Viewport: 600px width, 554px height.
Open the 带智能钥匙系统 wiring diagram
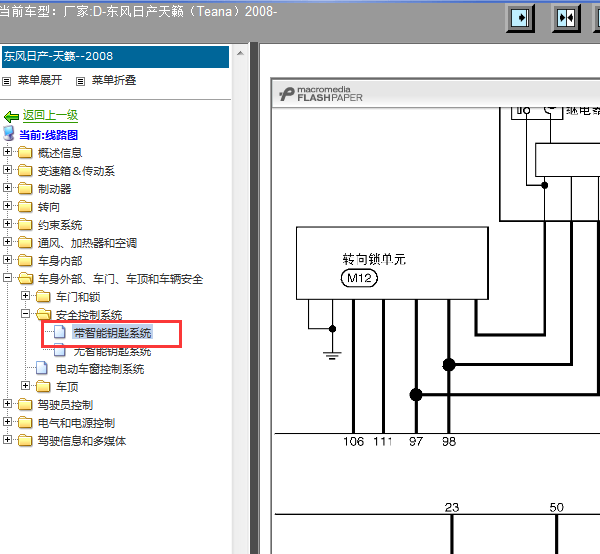[x=112, y=333]
